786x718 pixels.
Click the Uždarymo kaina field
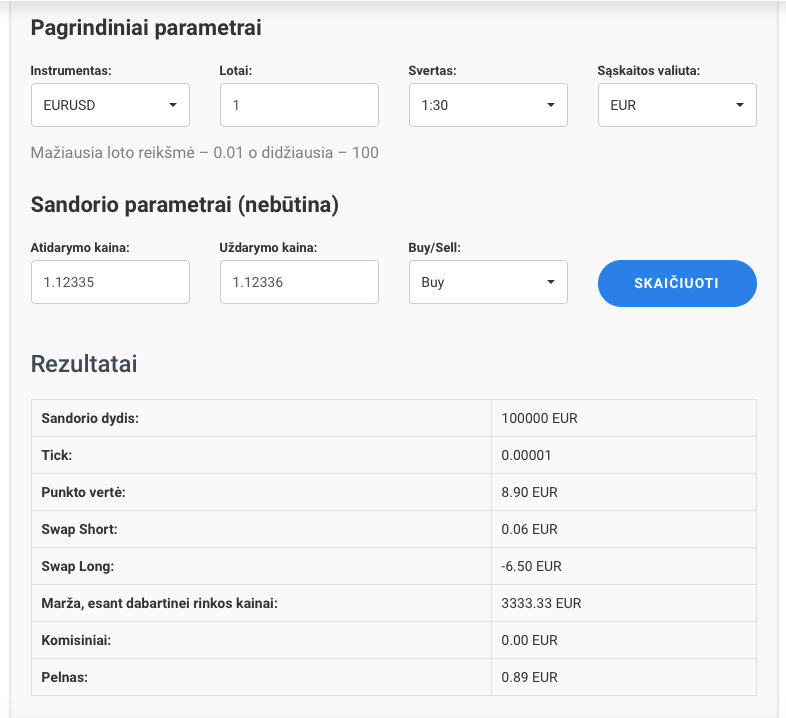[x=299, y=282]
